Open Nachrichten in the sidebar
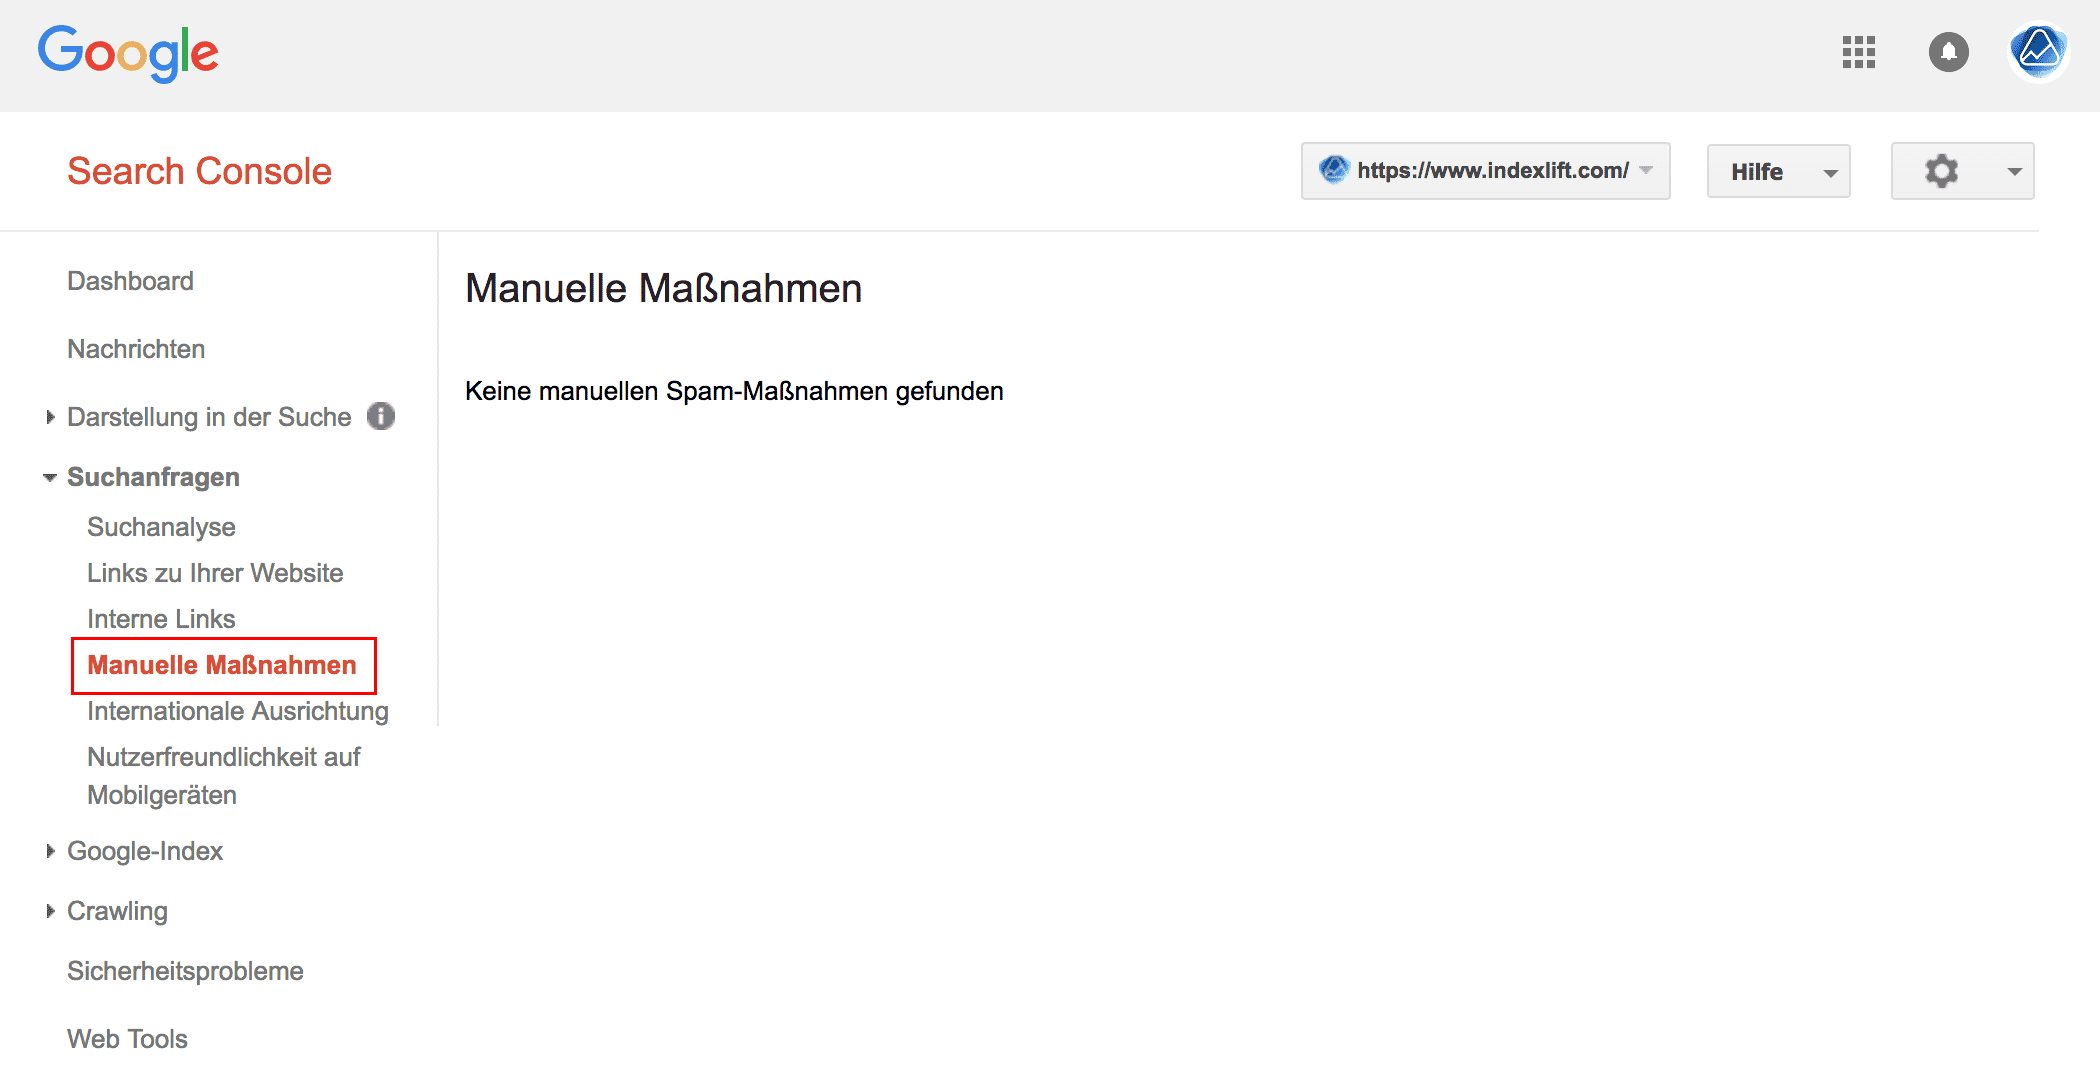This screenshot has width=2100, height=1070. [136, 349]
